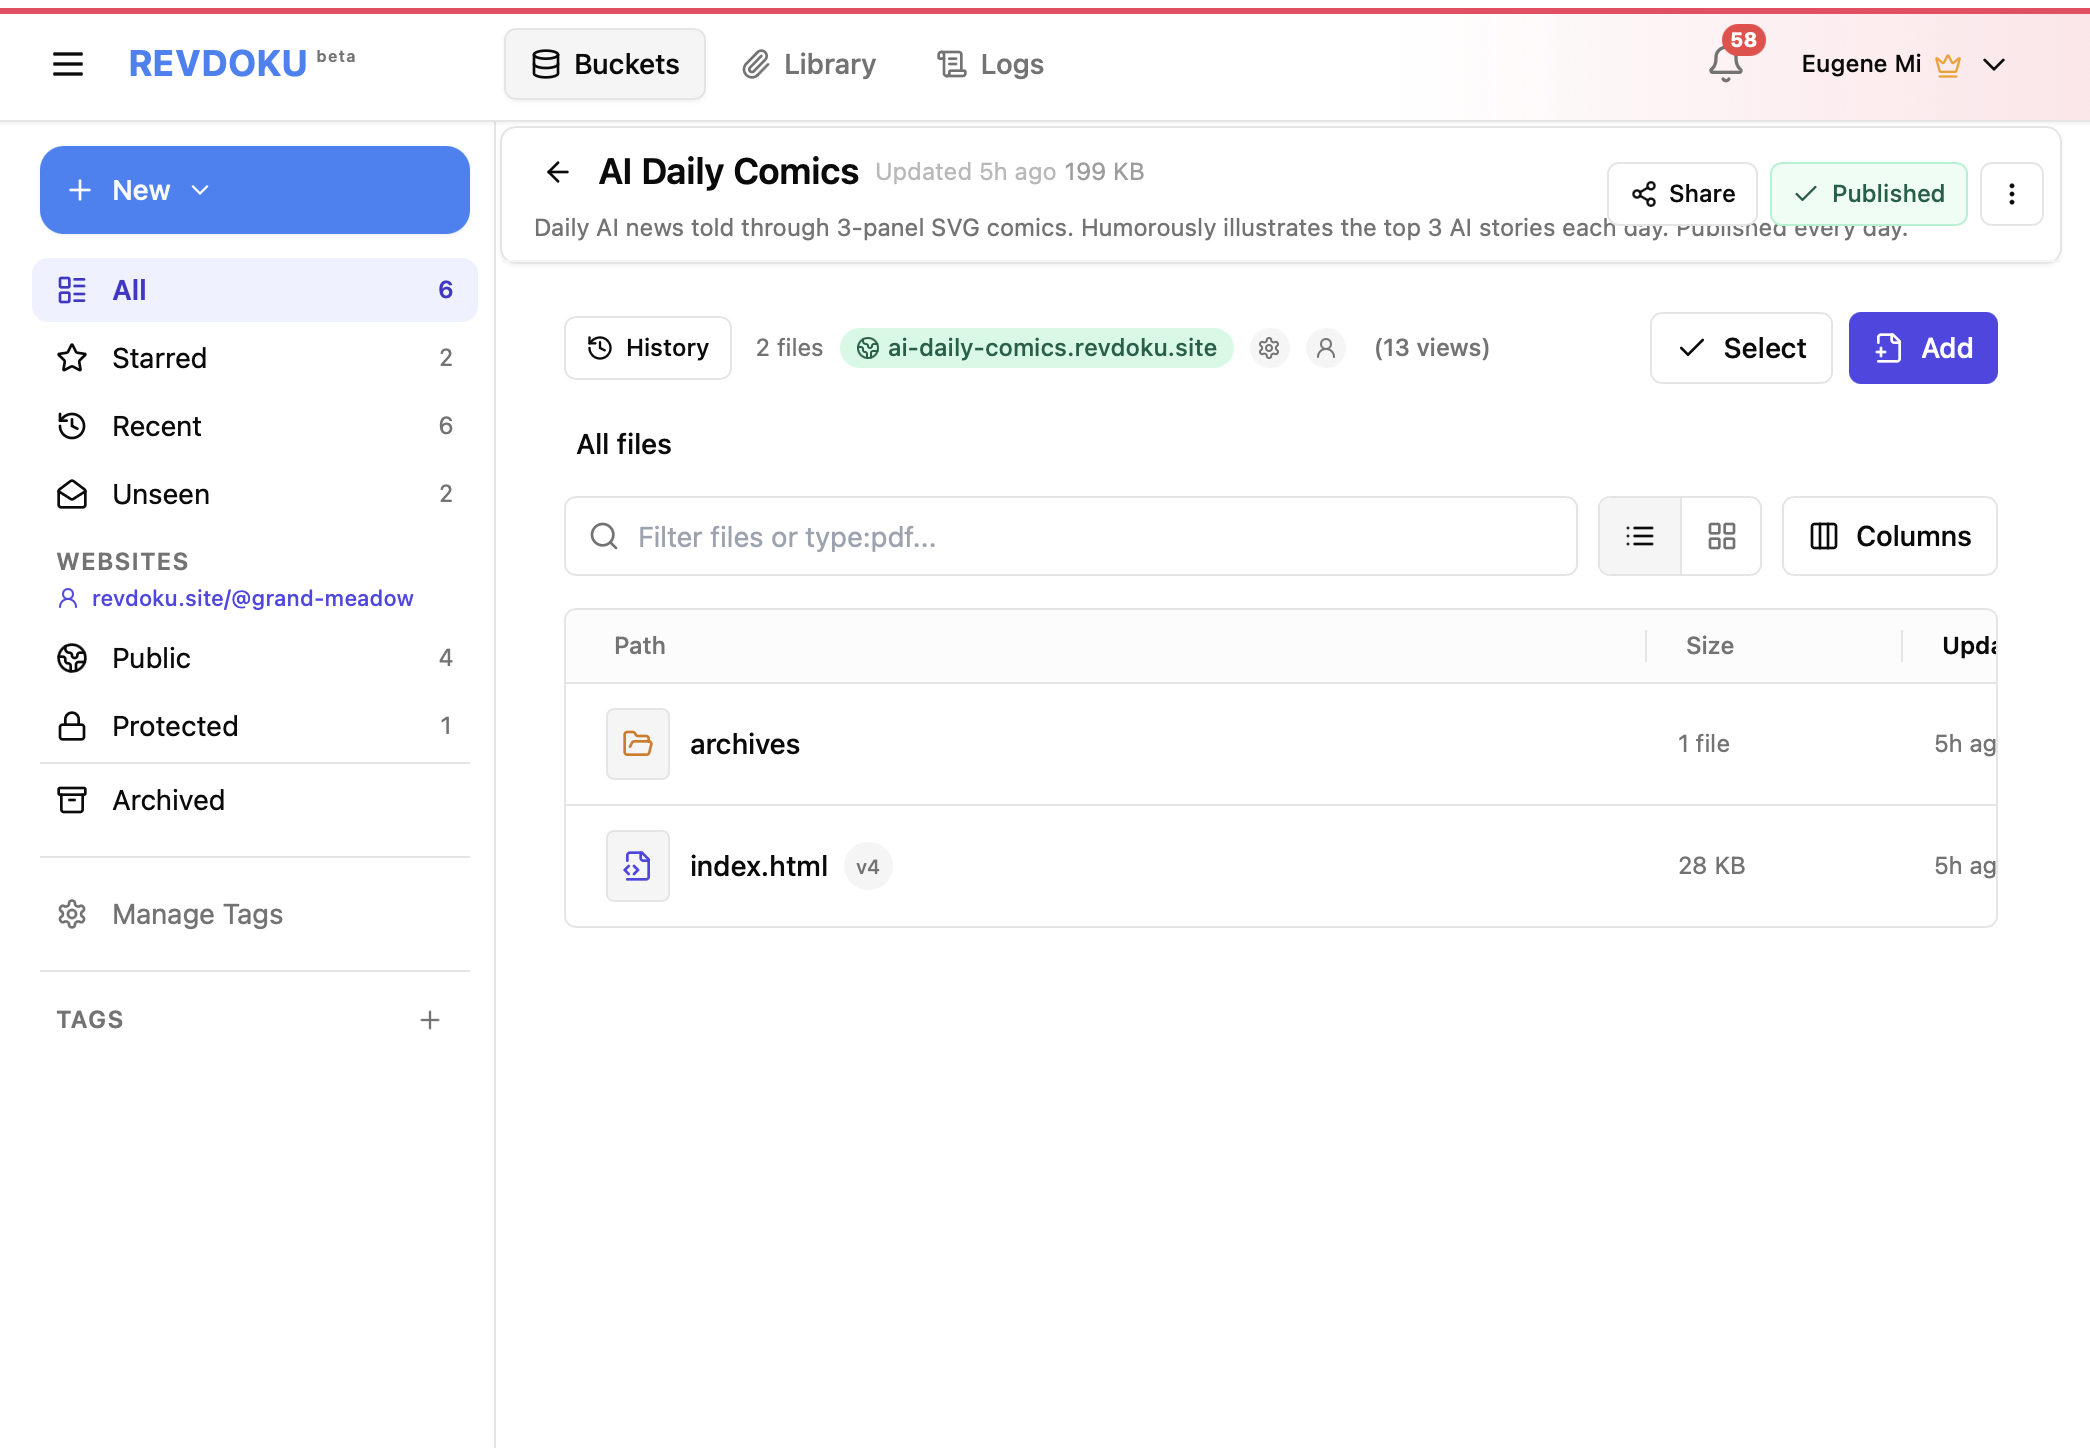Switch to list view

pyautogui.click(x=1640, y=536)
